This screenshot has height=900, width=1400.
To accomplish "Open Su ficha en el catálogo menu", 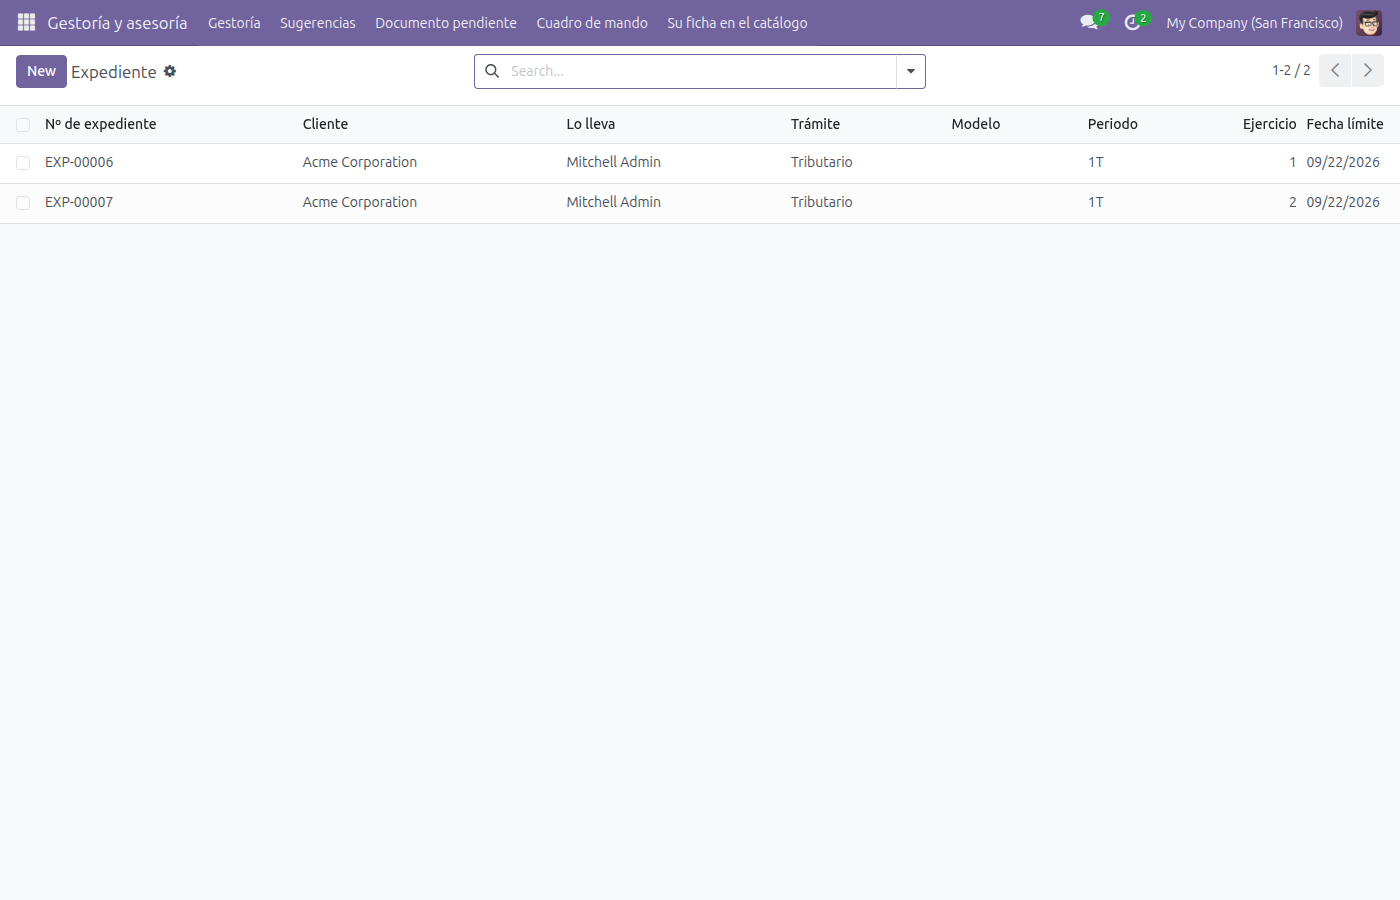I will tap(737, 23).
